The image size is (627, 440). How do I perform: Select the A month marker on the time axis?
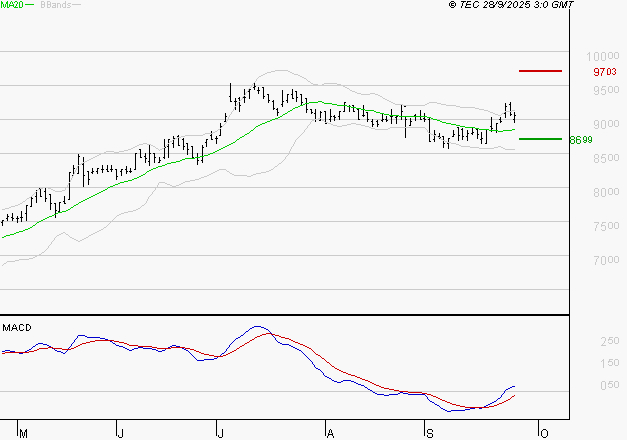pos(330,434)
